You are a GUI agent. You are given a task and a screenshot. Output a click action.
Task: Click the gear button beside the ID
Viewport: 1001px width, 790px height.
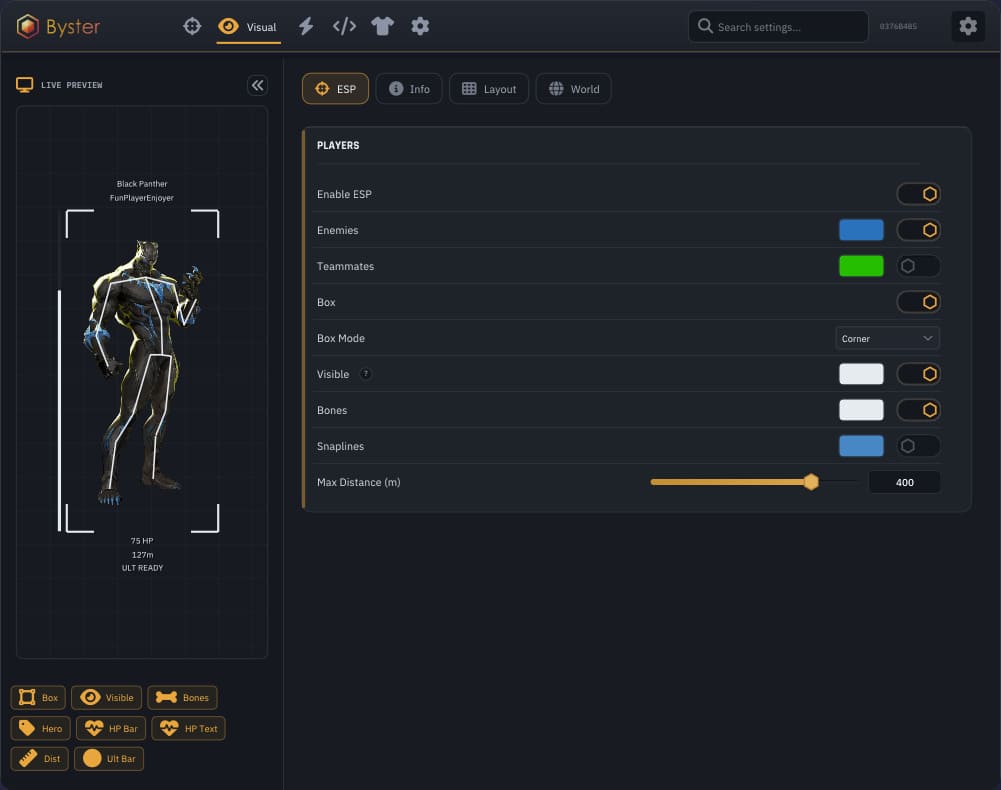point(968,26)
